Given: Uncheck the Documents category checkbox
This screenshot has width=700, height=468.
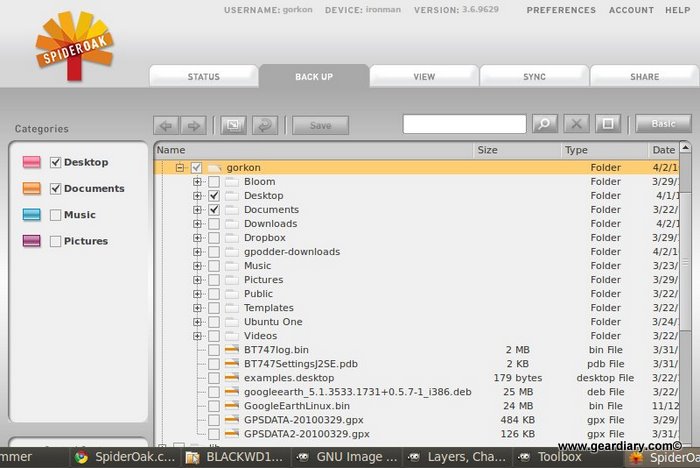Looking at the screenshot, I should 55,188.
